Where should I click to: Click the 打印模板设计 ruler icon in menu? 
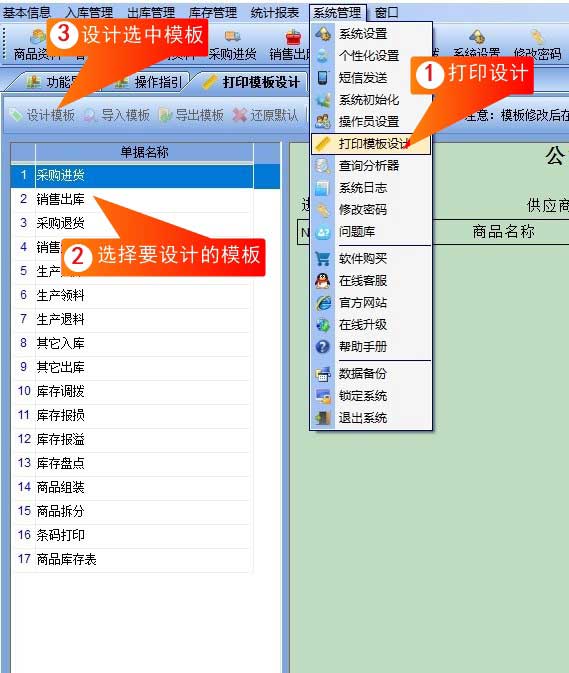pyautogui.click(x=322, y=143)
